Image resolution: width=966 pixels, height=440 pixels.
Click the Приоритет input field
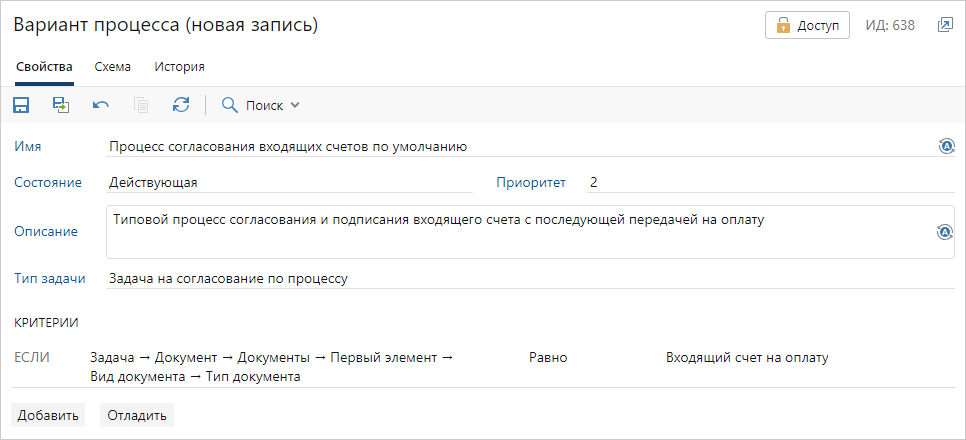point(770,182)
